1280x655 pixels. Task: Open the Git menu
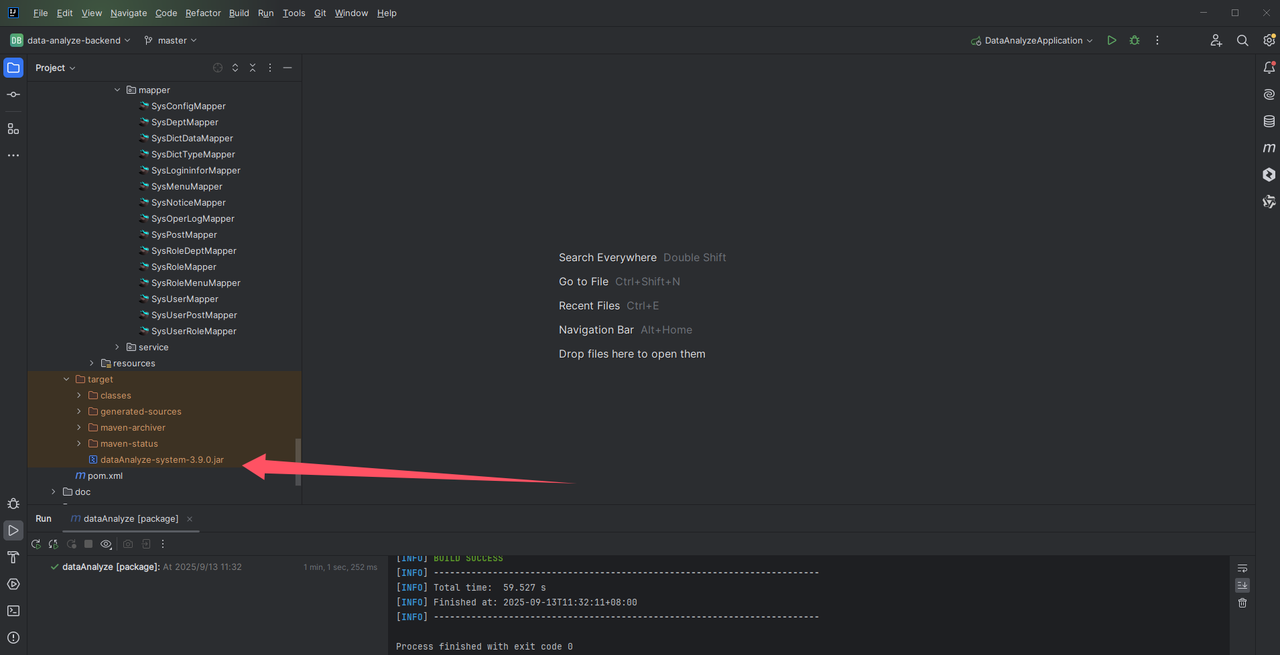pyautogui.click(x=319, y=13)
